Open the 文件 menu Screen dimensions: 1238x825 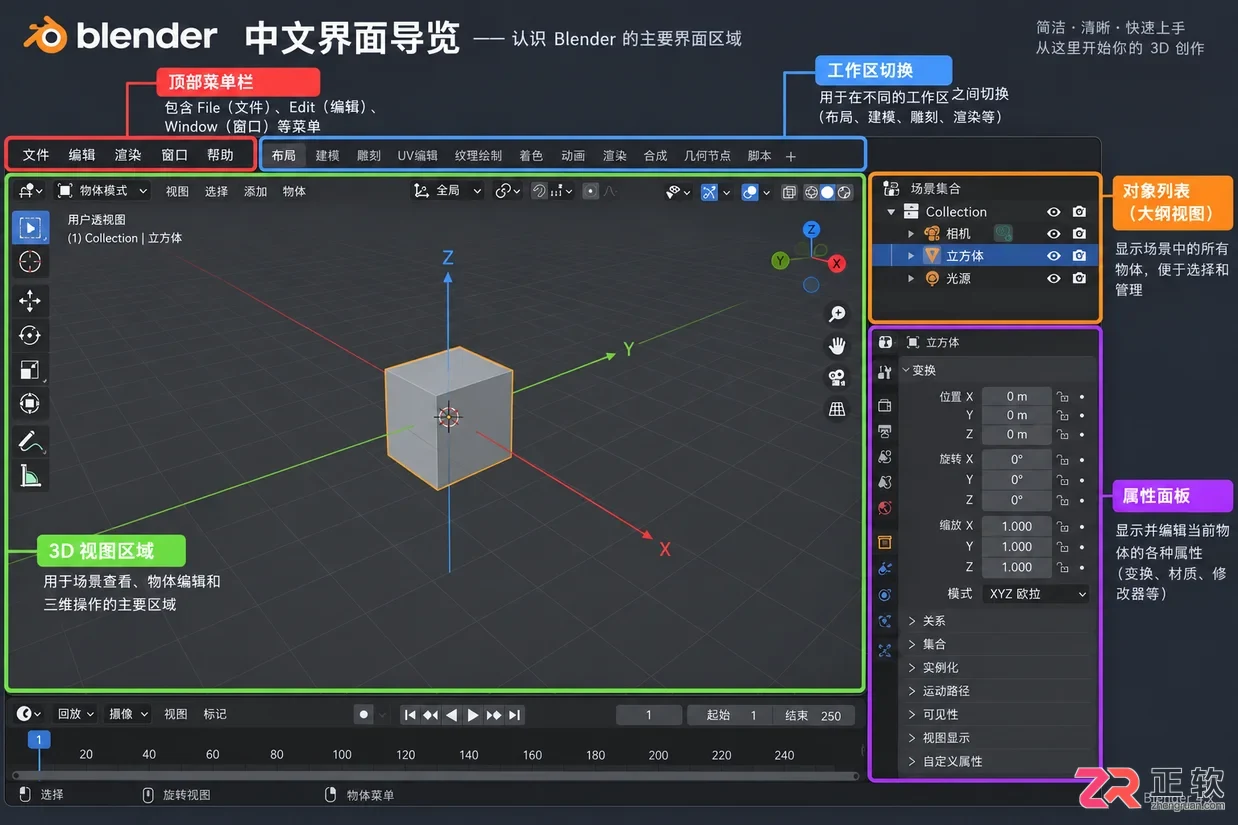coord(36,155)
